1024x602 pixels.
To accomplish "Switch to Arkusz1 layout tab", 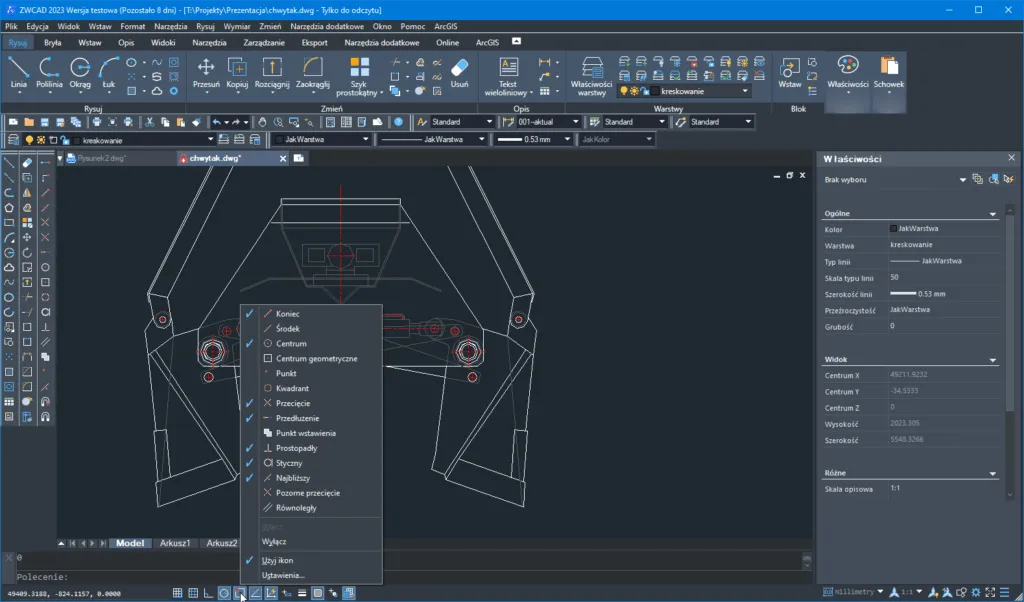I will 175,543.
